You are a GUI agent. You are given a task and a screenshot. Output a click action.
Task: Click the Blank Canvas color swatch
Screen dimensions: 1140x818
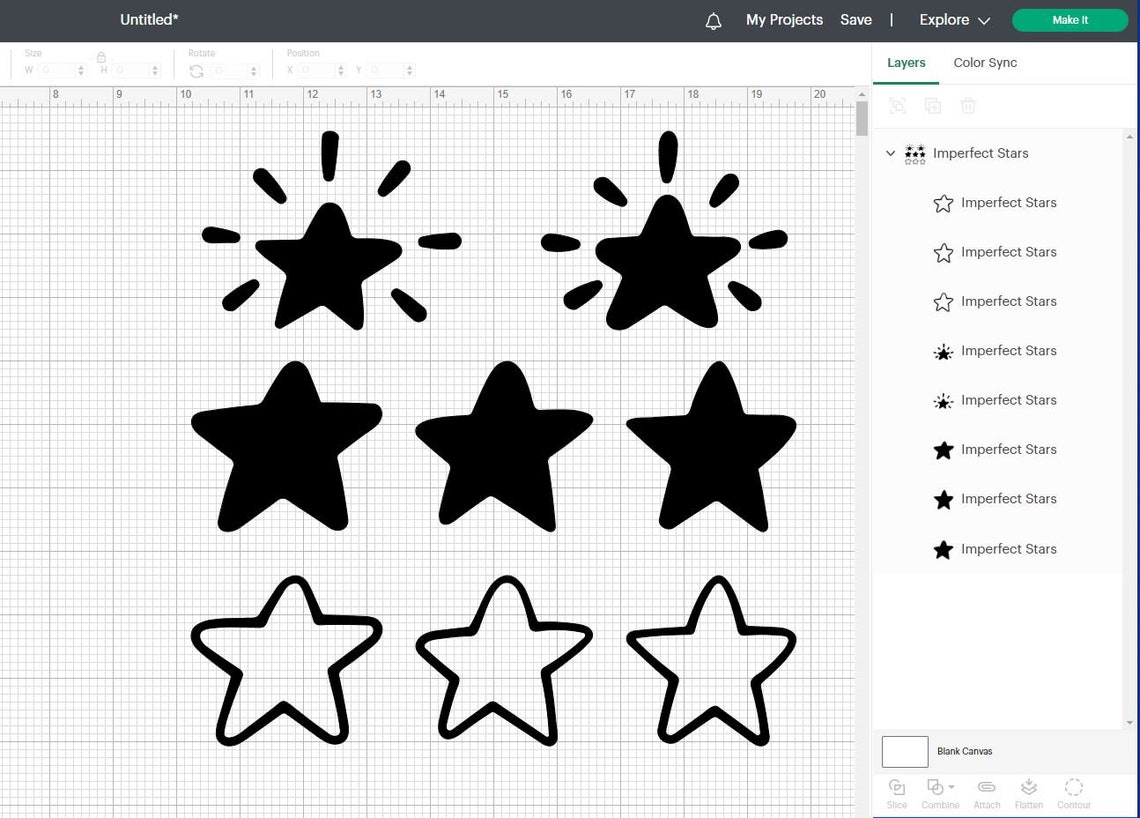(x=904, y=751)
